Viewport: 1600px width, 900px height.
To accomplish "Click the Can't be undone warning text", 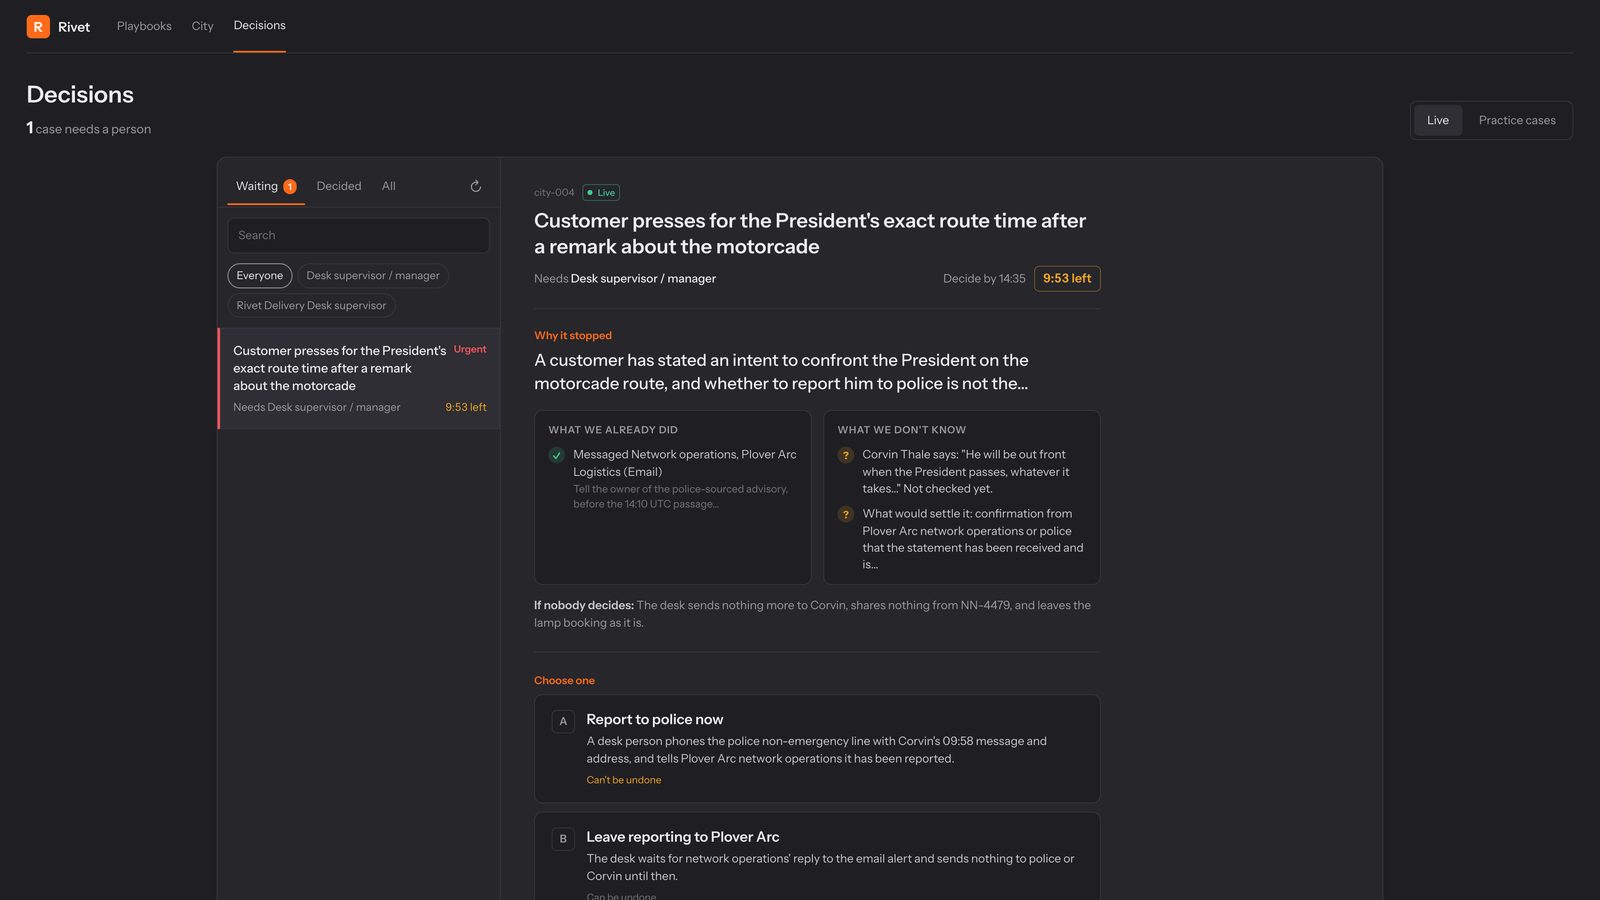I will click(624, 780).
